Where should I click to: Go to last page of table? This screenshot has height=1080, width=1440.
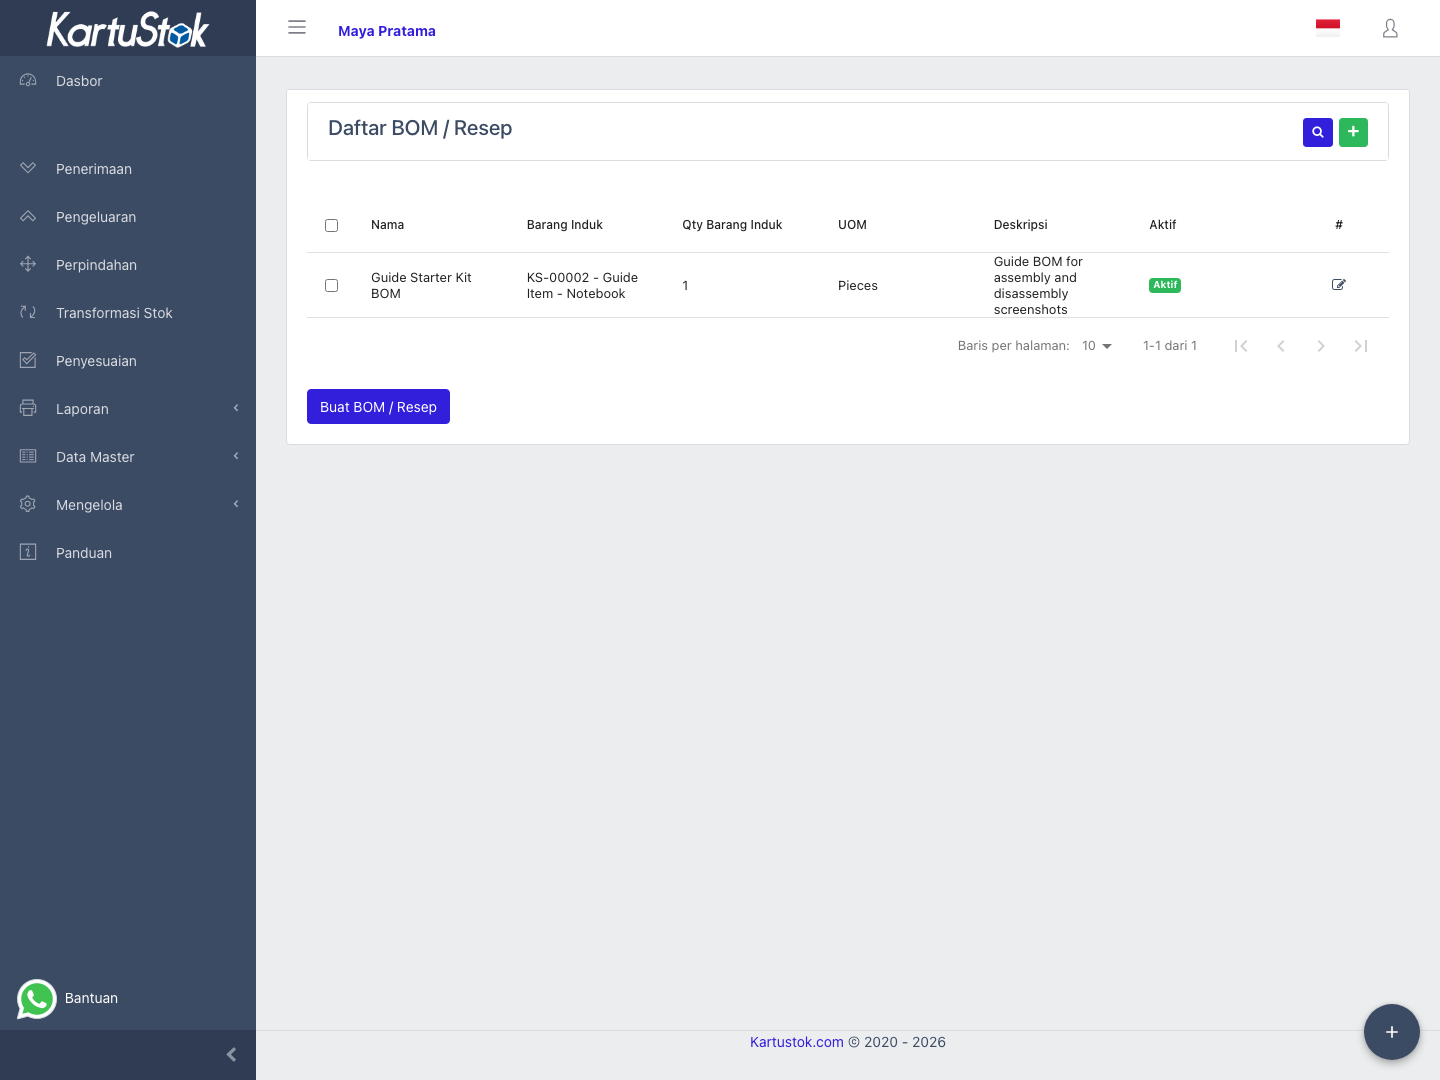click(1361, 346)
